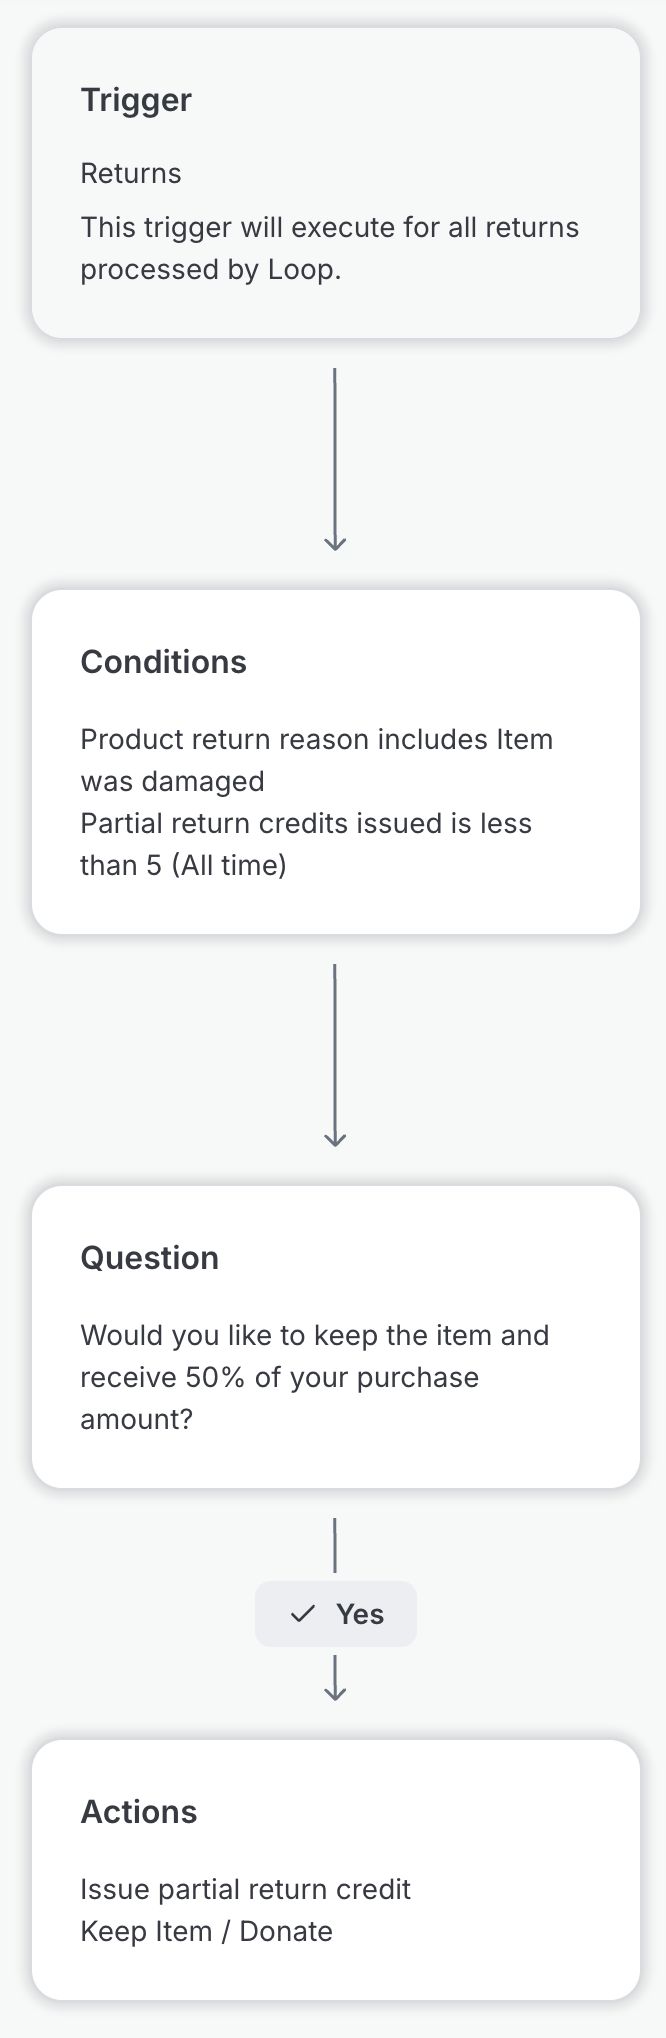Click the Question heading
Image resolution: width=666 pixels, height=2038 pixels.
click(x=149, y=1258)
